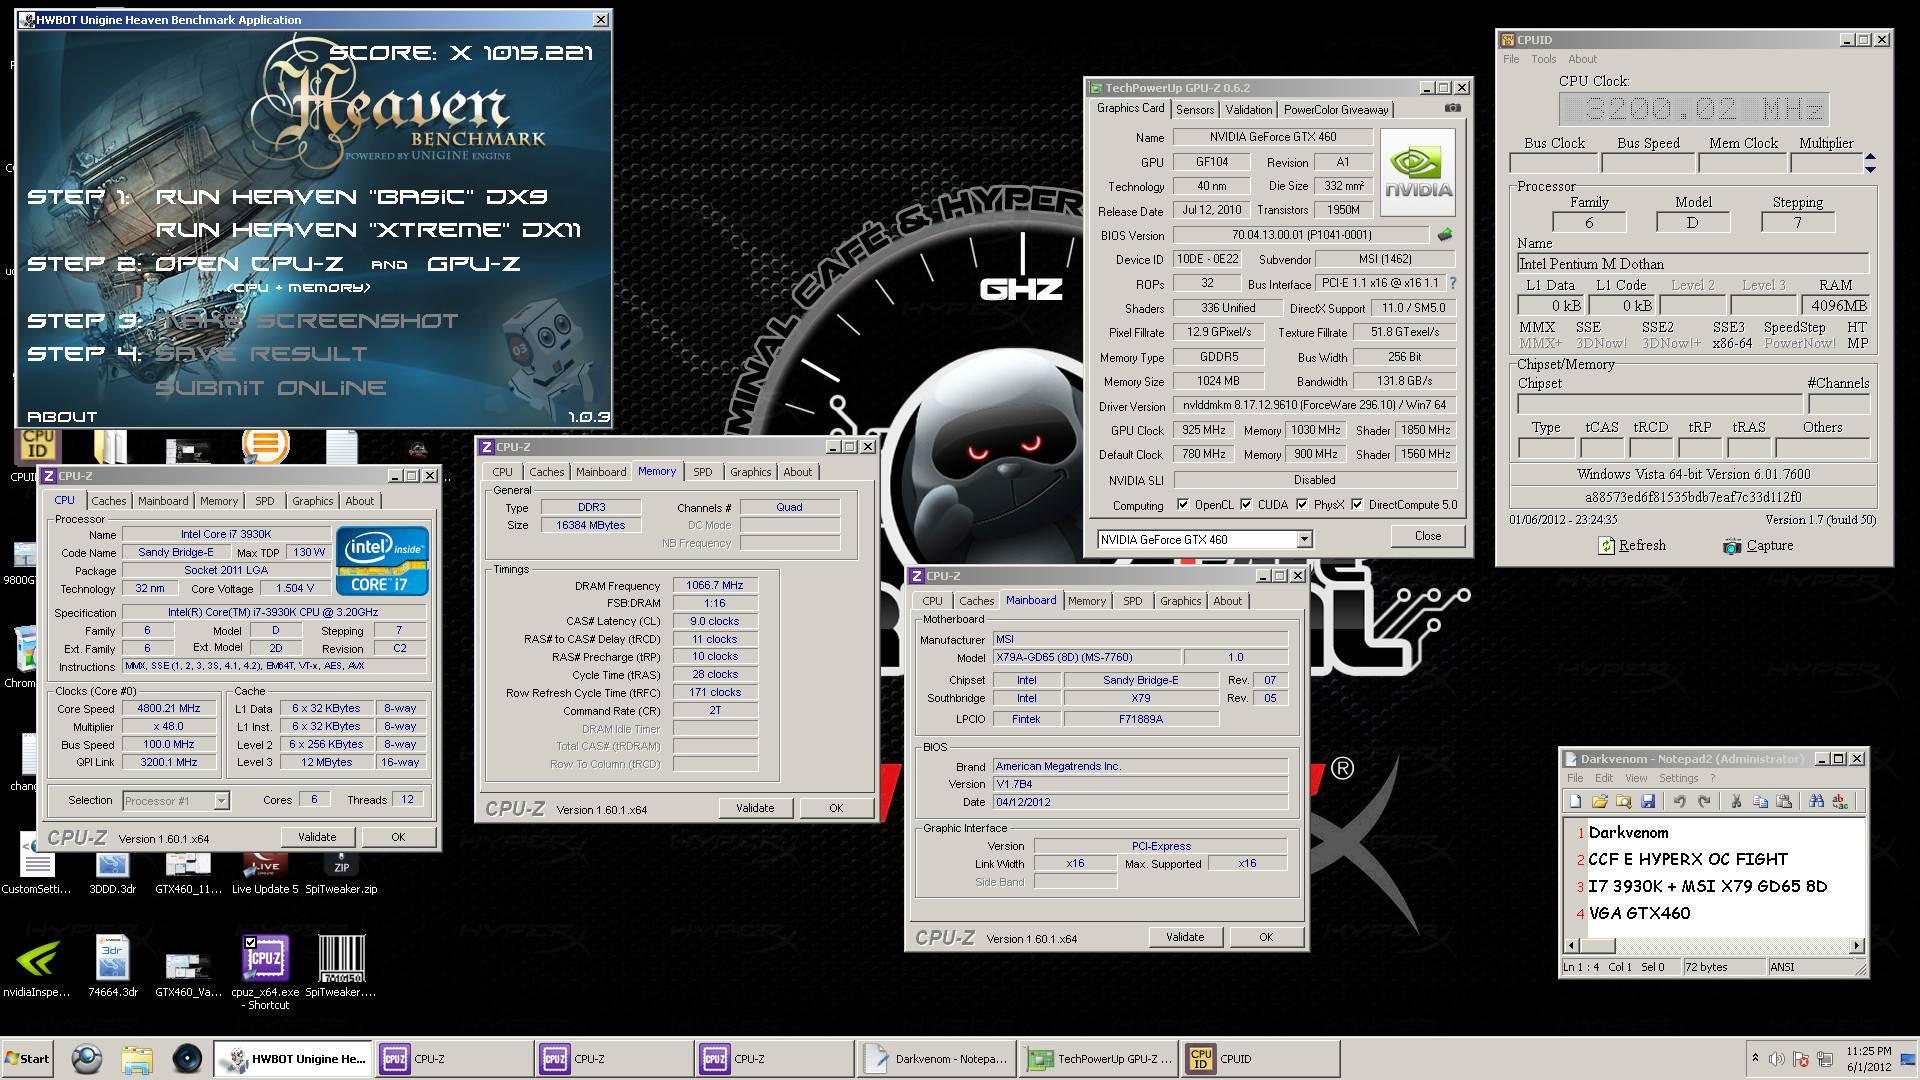Image resolution: width=1920 pixels, height=1080 pixels.
Task: Select the SpiTweaker barcode icon on the desktop
Action: (341, 966)
